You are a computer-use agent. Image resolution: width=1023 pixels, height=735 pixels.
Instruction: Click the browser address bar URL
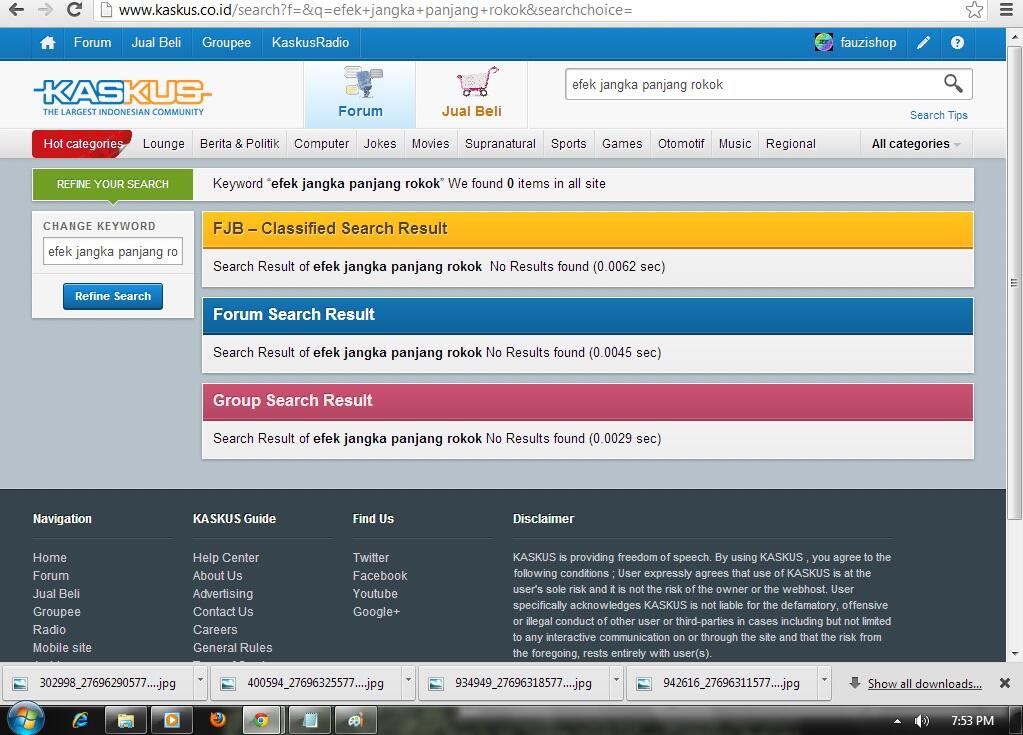(375, 10)
